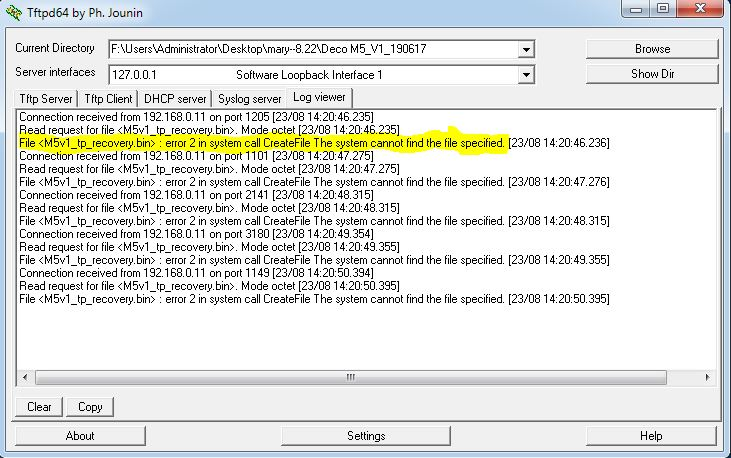Click the horizontal scrollbar thumb
This screenshot has height=458, width=731.
click(x=351, y=377)
